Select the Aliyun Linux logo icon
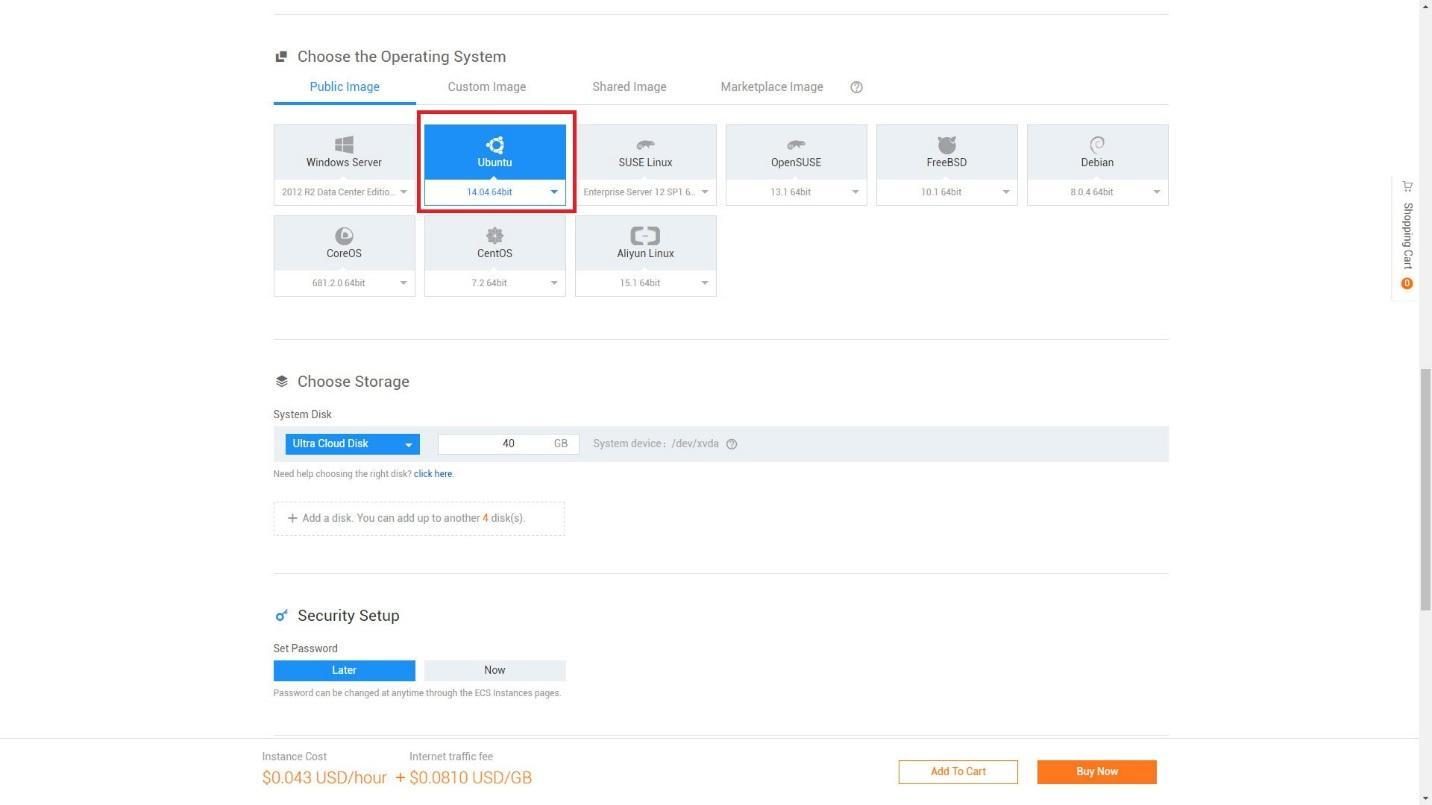 [645, 236]
